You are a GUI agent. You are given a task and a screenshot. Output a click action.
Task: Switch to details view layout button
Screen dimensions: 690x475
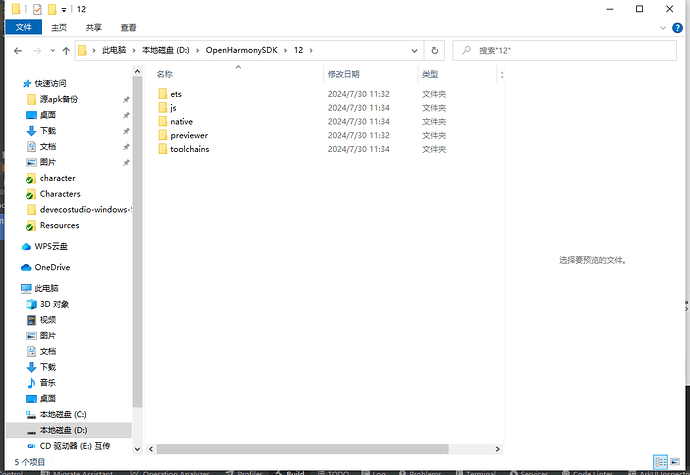coord(661,462)
